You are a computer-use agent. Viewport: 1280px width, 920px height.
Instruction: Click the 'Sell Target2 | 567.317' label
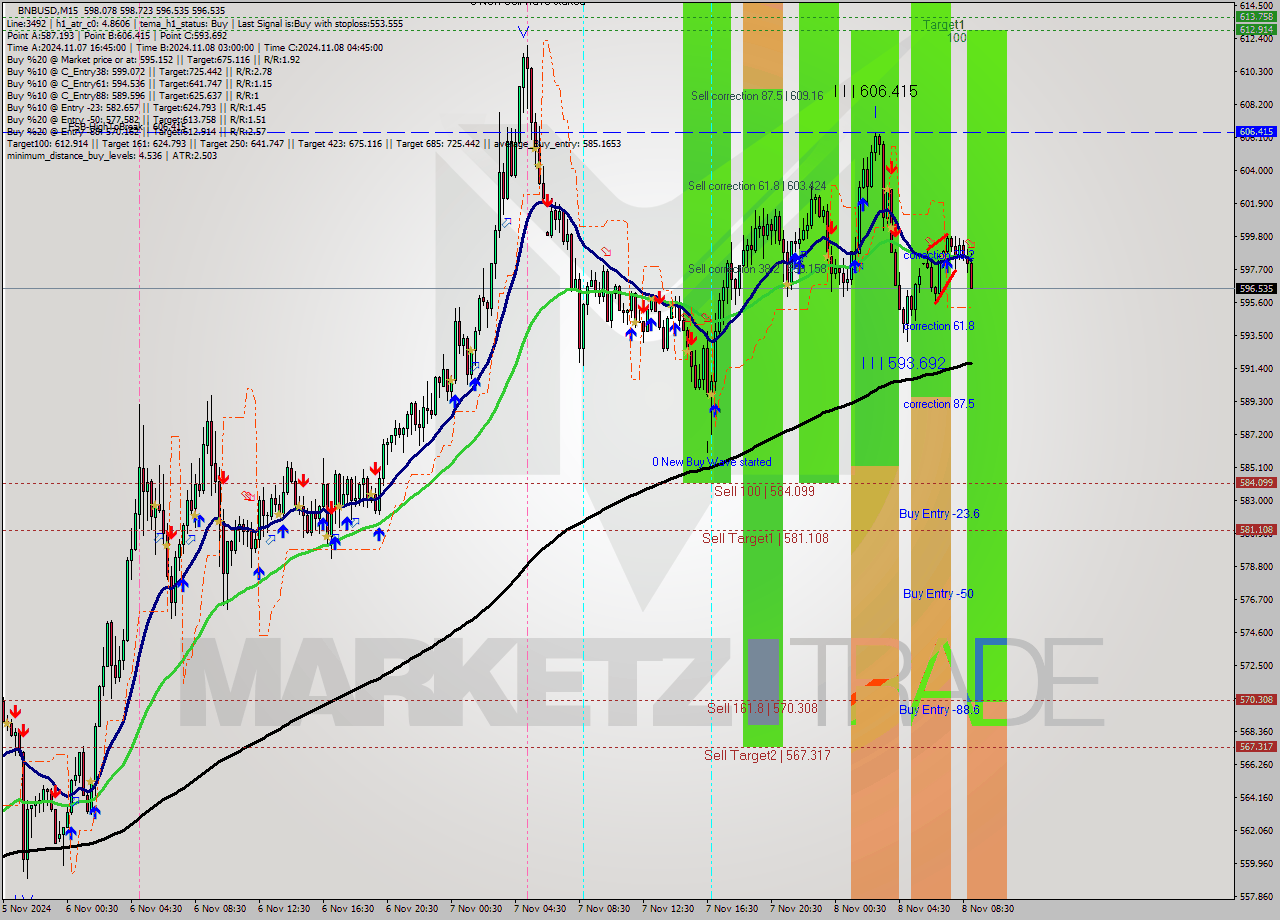(x=767, y=755)
